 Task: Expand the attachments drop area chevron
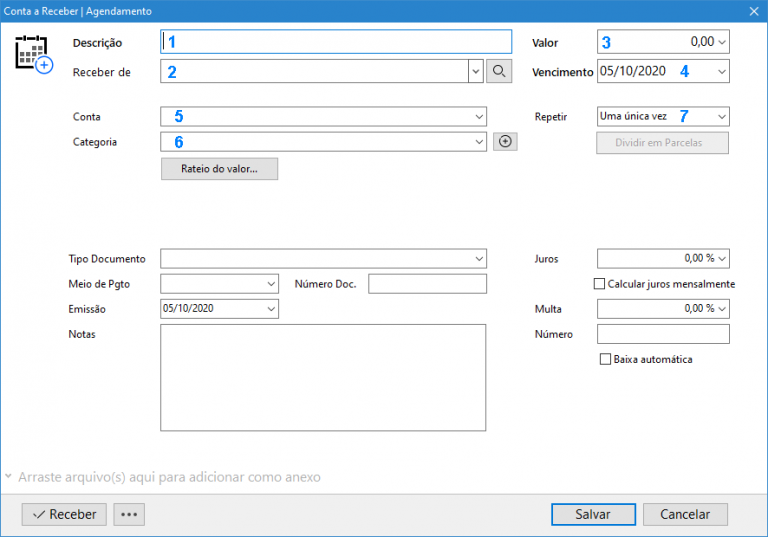pyautogui.click(x=8, y=477)
